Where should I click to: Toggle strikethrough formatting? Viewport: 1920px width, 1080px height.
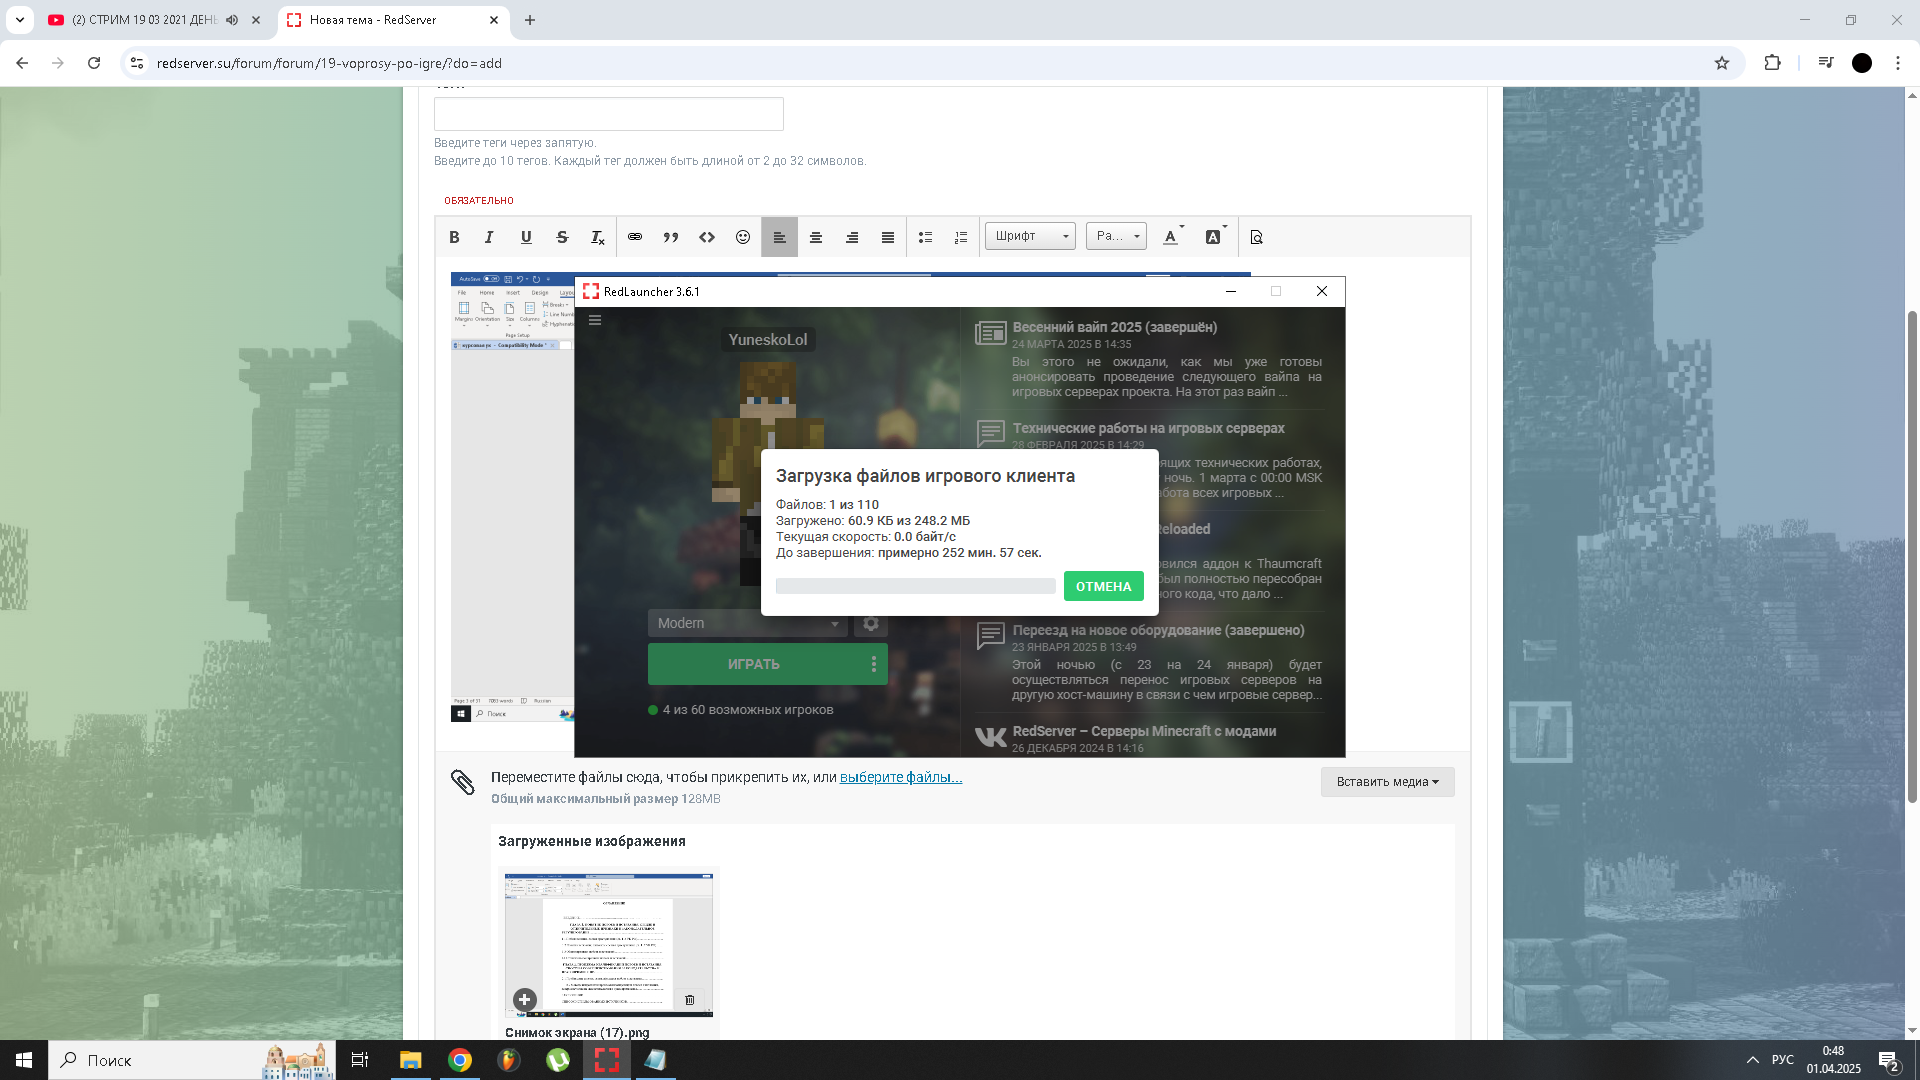pos(562,237)
